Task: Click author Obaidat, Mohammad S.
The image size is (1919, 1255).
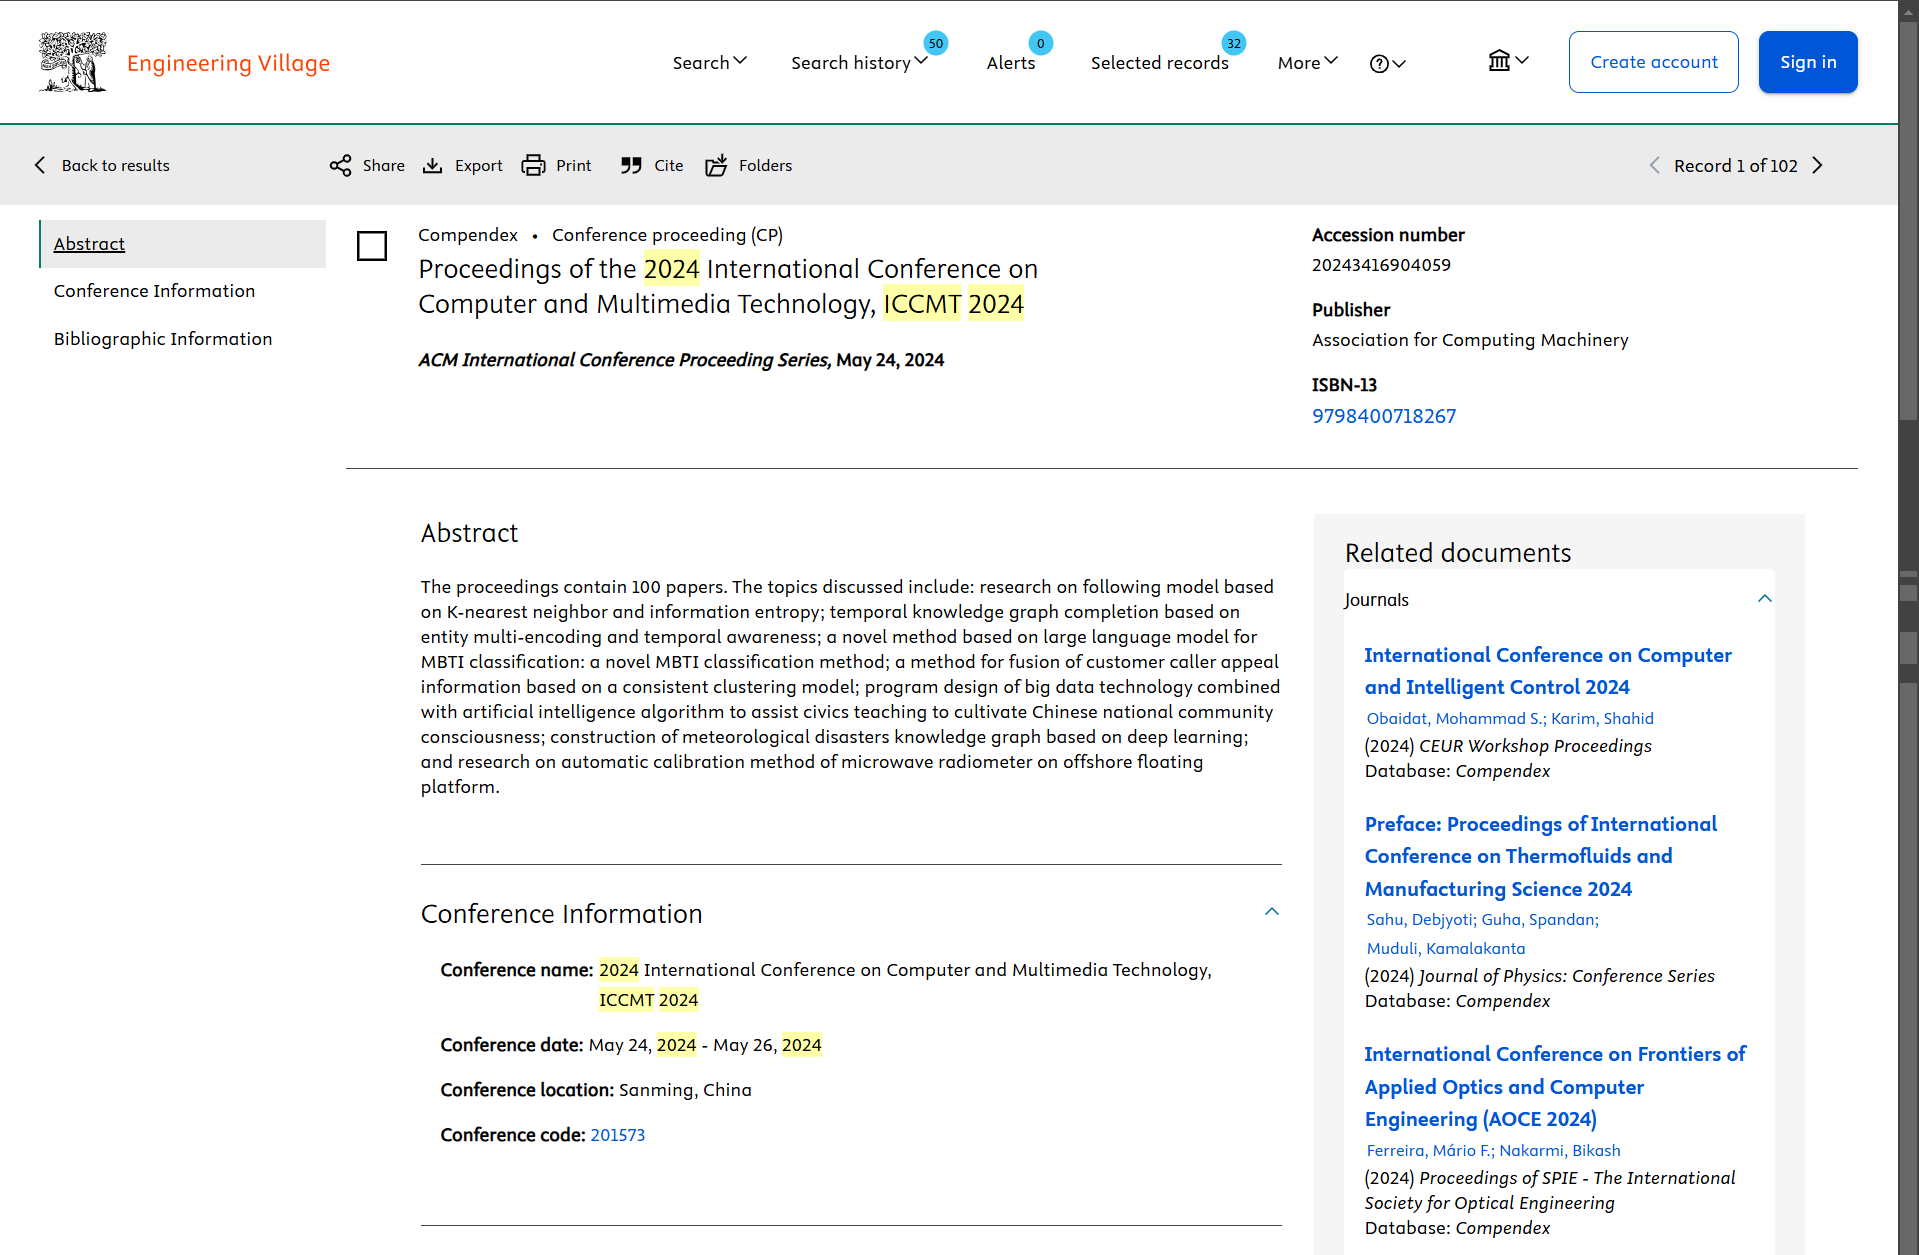Action: click(1455, 718)
